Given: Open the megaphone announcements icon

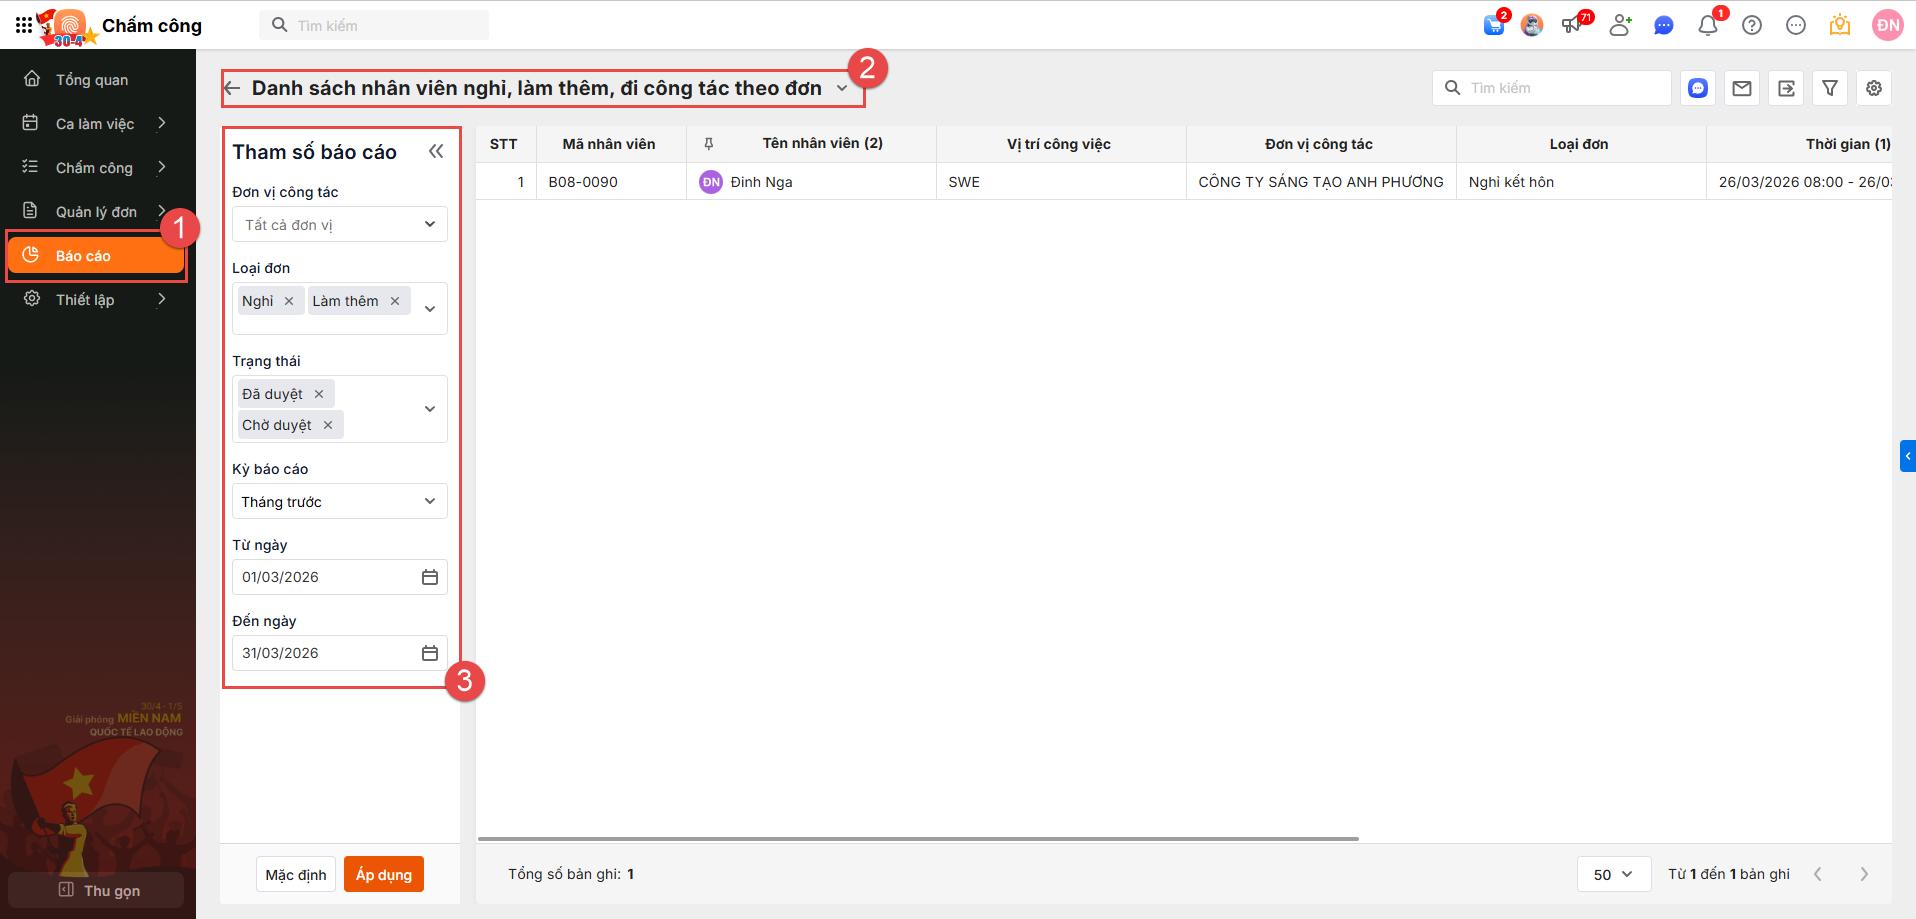Looking at the screenshot, I should pos(1573,25).
